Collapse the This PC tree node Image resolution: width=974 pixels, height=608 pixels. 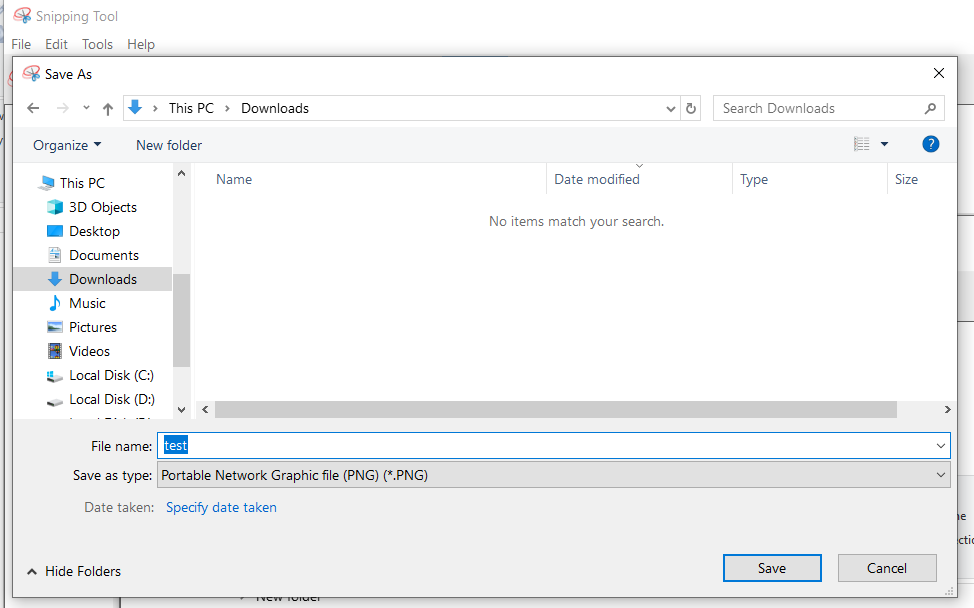coord(26,183)
